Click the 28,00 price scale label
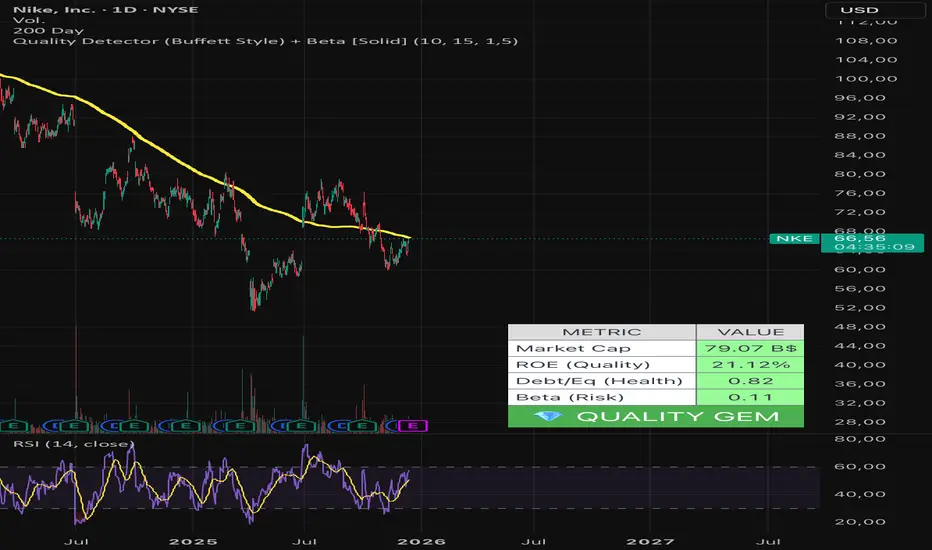Screen dimensions: 932x550 click(x=860, y=422)
